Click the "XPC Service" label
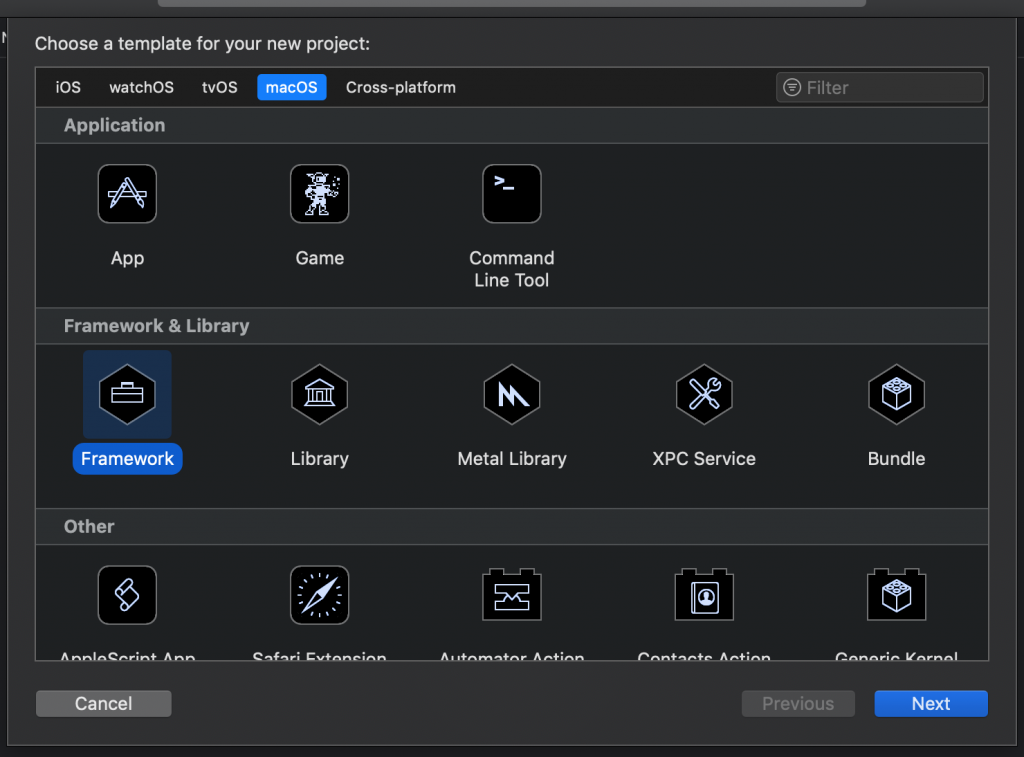Image resolution: width=1024 pixels, height=757 pixels. [x=704, y=459]
